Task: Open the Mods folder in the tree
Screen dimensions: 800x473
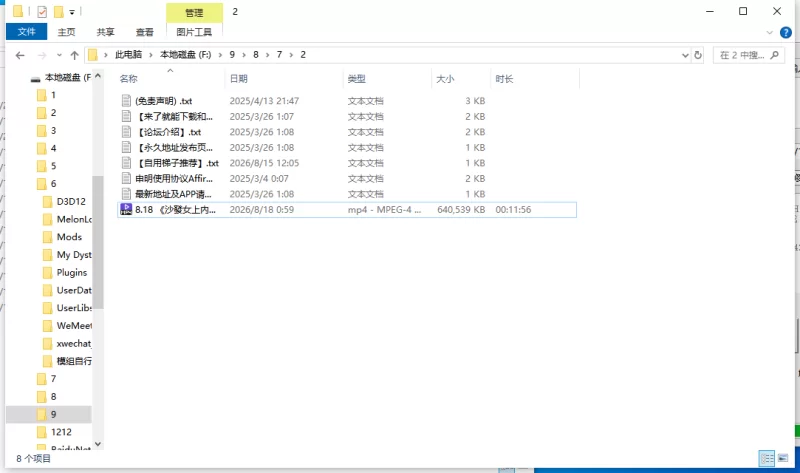Action: pyautogui.click(x=69, y=237)
